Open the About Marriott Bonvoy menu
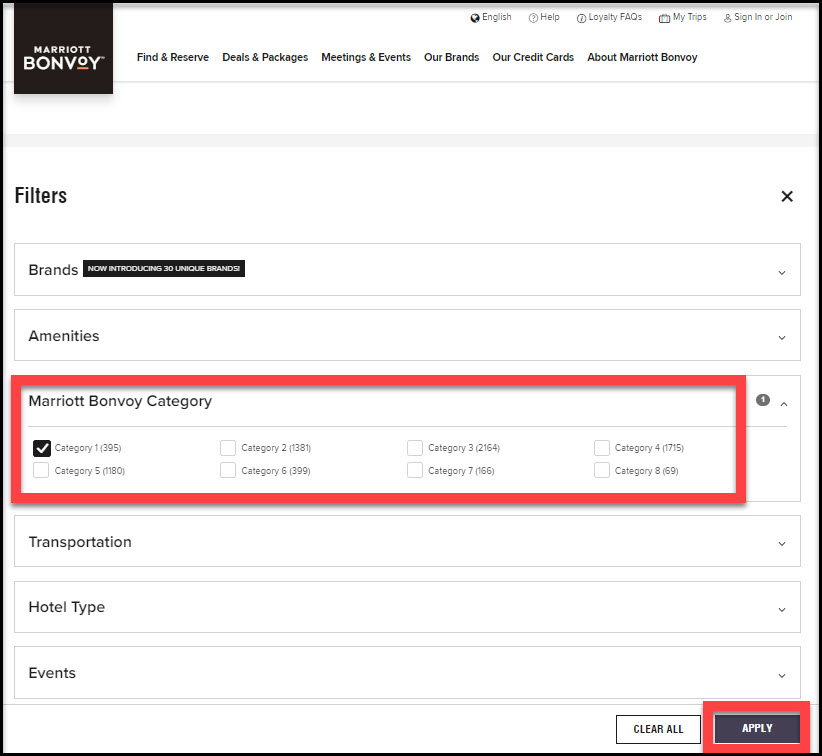 (642, 57)
